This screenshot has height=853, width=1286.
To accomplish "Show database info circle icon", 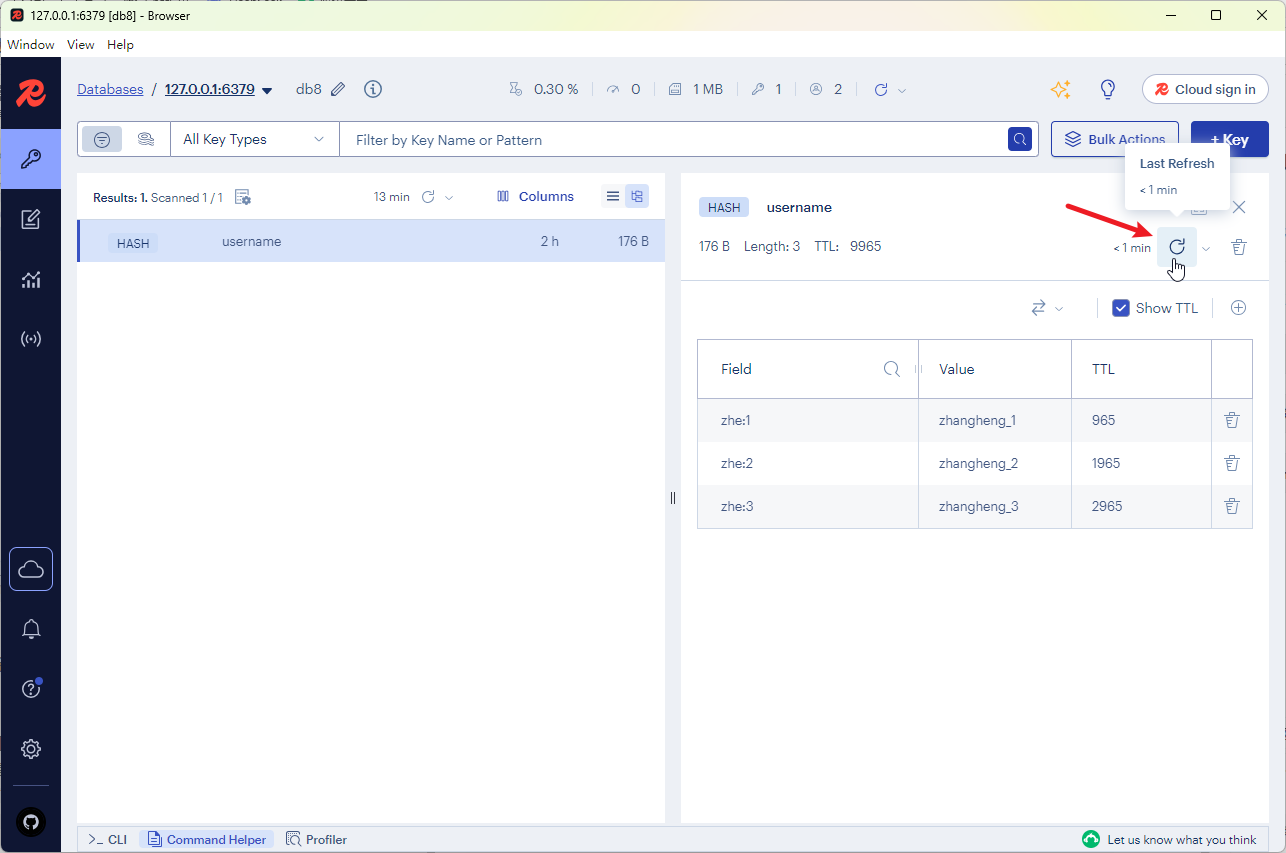I will [373, 89].
